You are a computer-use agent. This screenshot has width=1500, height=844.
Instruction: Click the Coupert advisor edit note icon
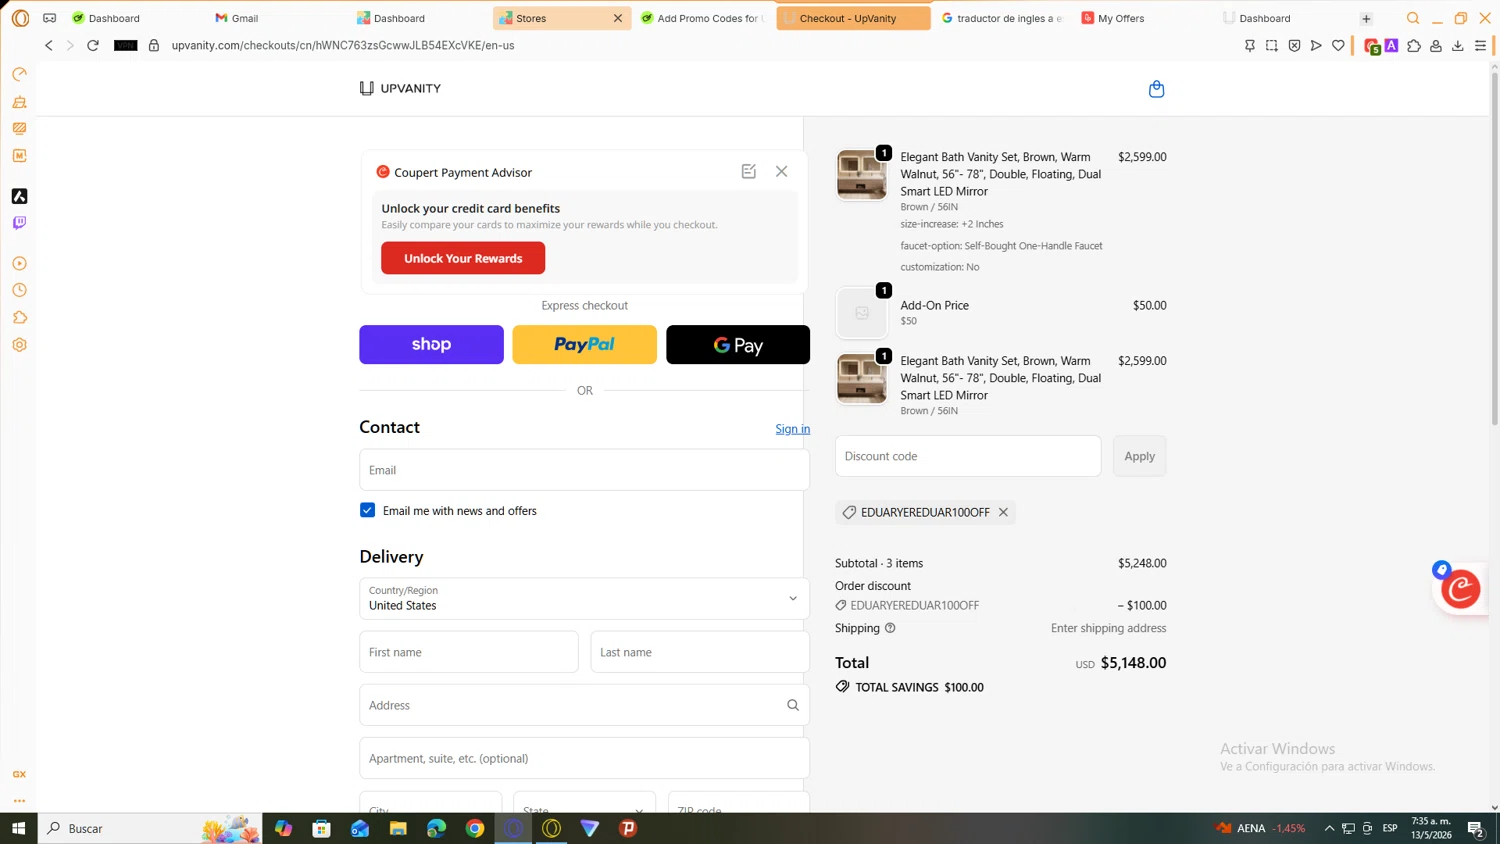point(748,171)
